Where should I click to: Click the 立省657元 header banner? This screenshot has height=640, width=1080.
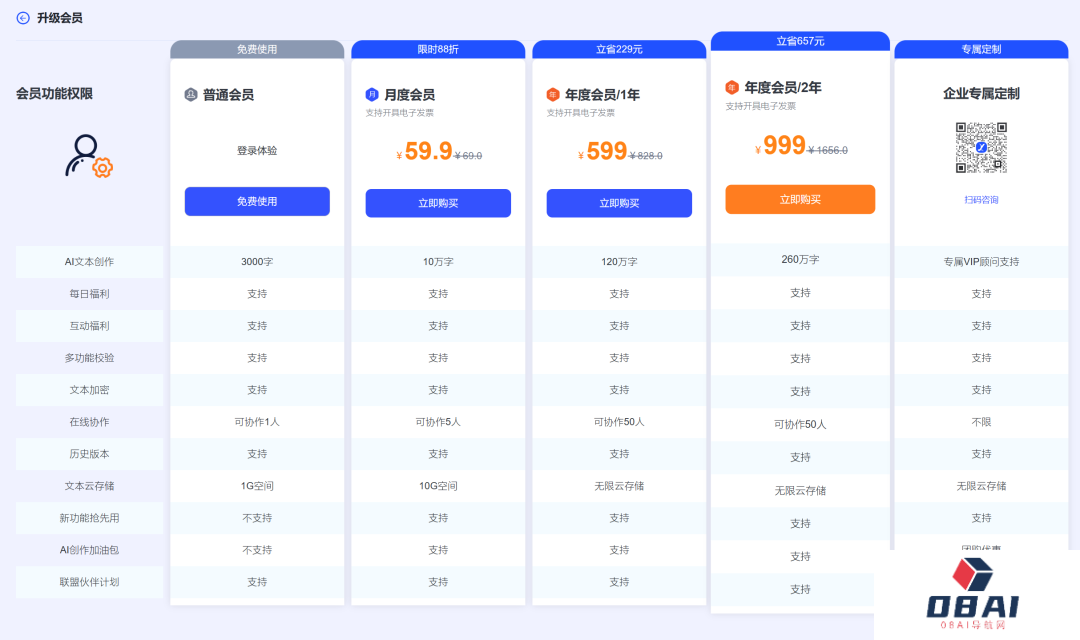tap(799, 41)
